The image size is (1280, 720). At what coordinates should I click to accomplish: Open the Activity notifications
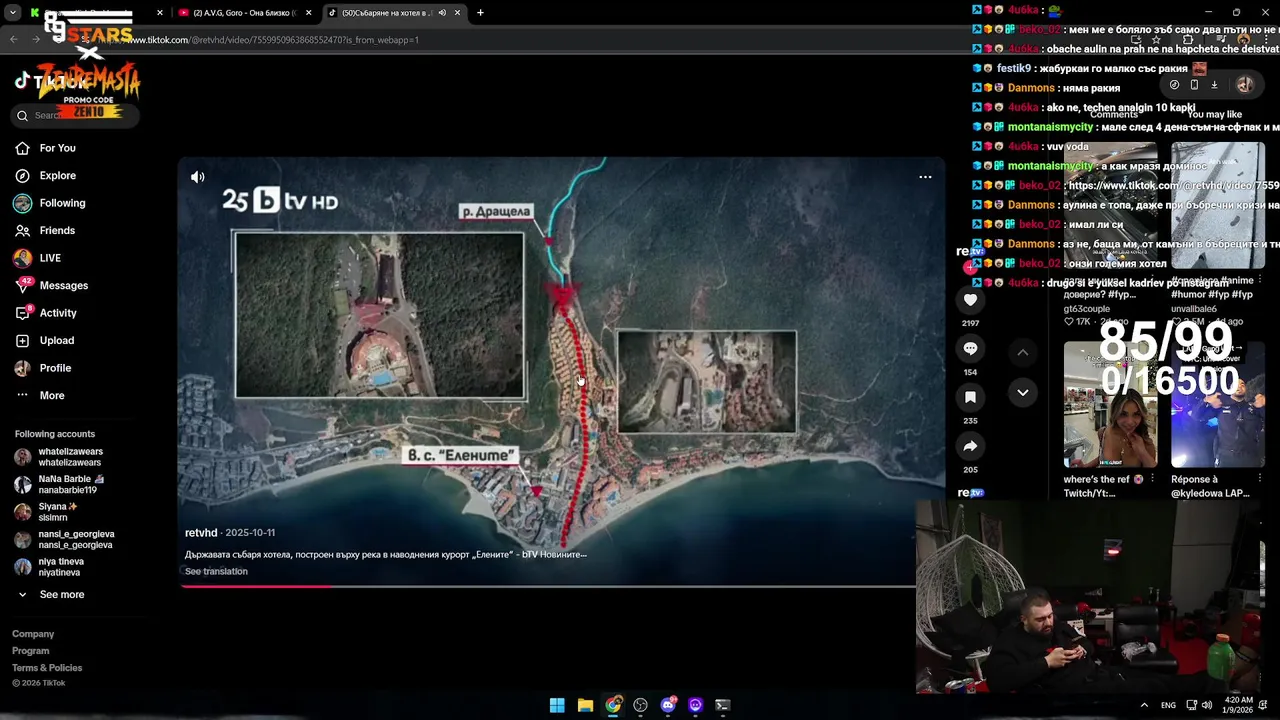[46, 313]
